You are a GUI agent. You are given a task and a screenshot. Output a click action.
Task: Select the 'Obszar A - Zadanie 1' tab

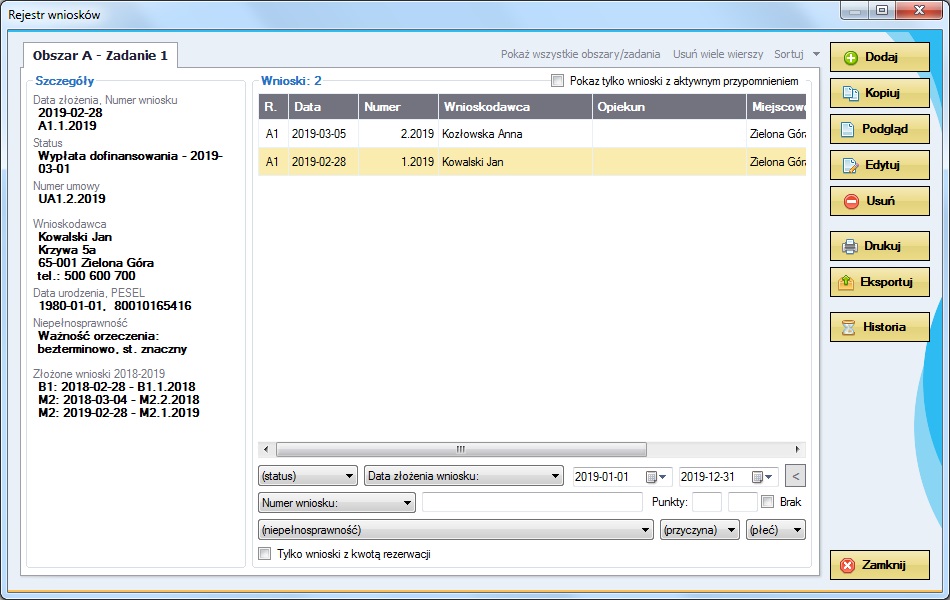pos(100,55)
